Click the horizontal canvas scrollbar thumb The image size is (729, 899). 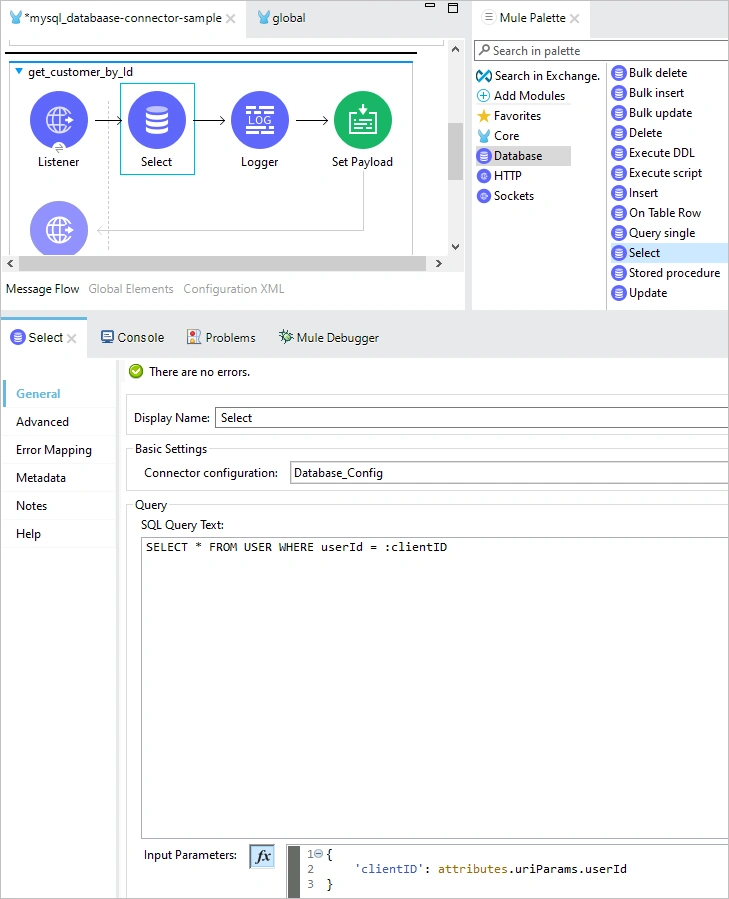pos(223,264)
